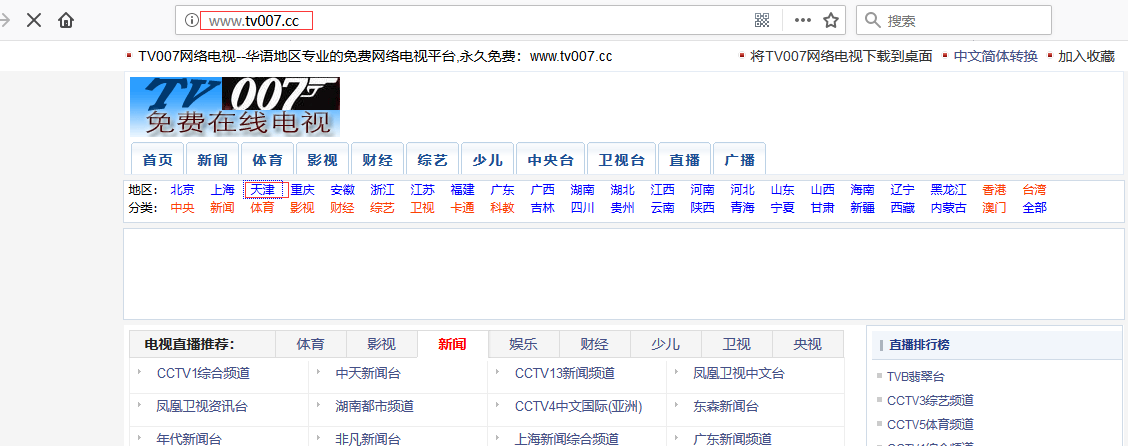Click the 中文简体转换 link
Image resolution: width=1128 pixels, height=446 pixels.
[995, 56]
